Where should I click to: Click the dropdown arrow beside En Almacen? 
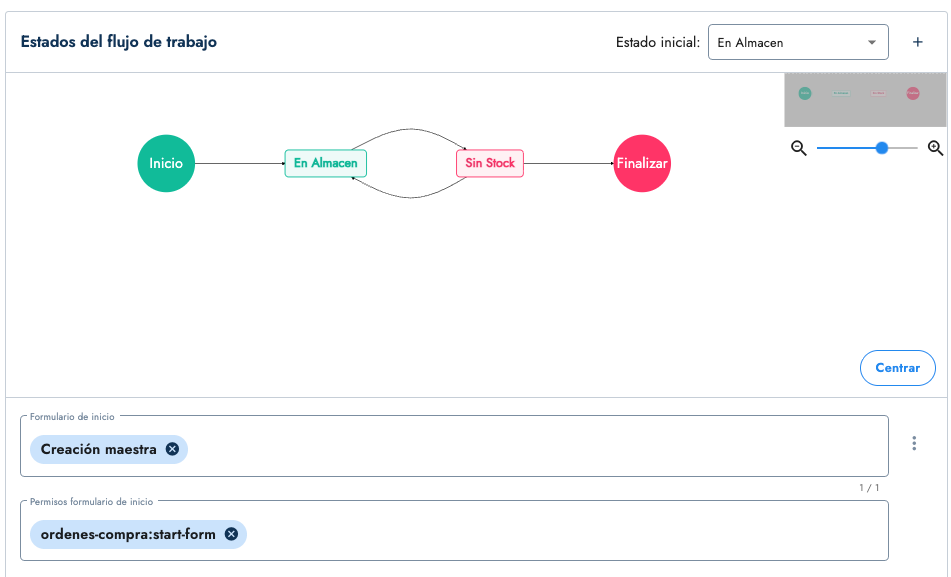[x=872, y=43]
